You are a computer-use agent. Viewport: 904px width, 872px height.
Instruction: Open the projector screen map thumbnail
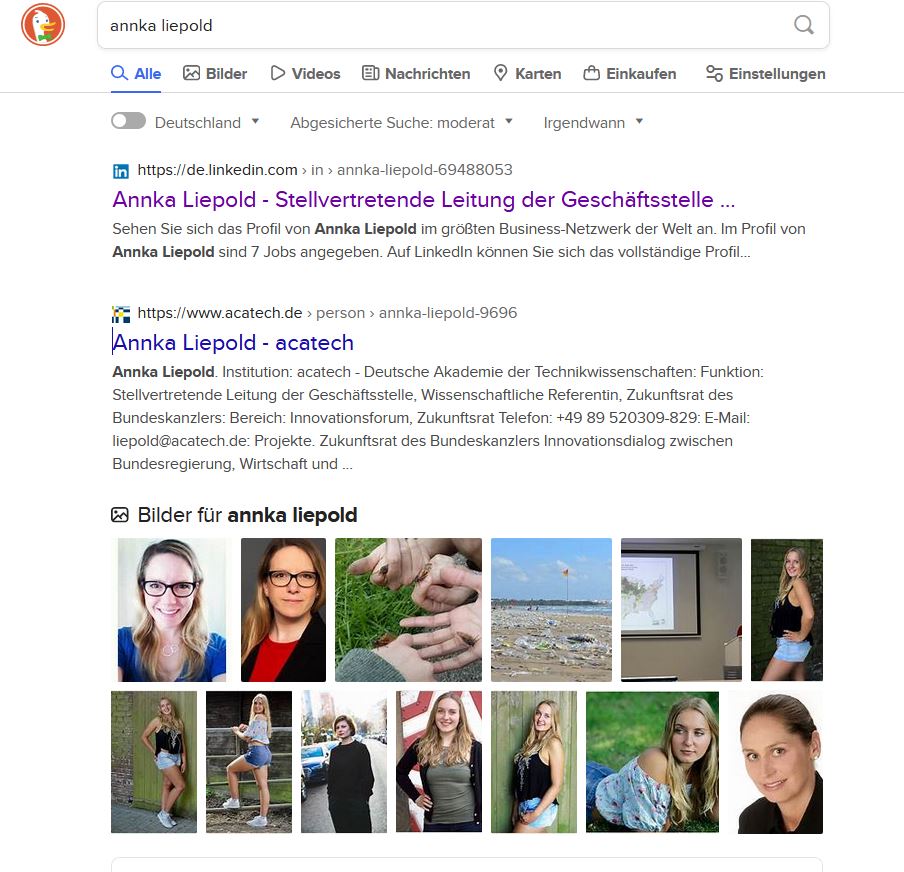pos(681,610)
